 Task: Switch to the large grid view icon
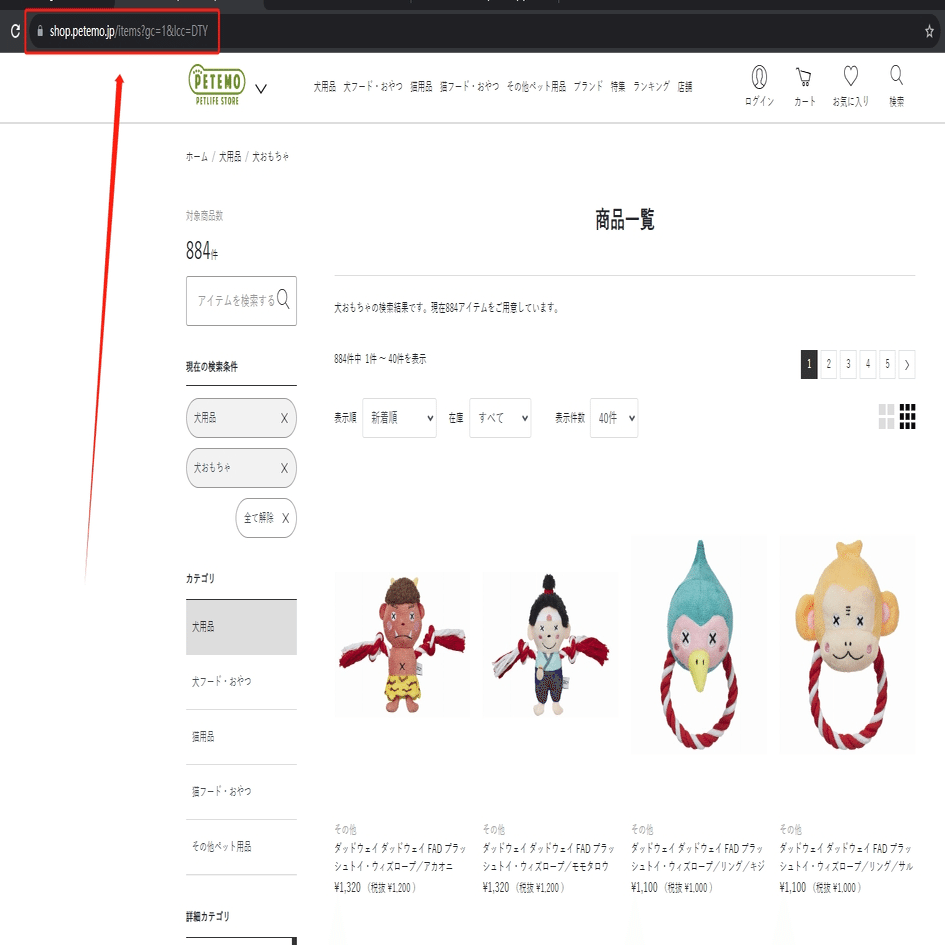coord(886,416)
